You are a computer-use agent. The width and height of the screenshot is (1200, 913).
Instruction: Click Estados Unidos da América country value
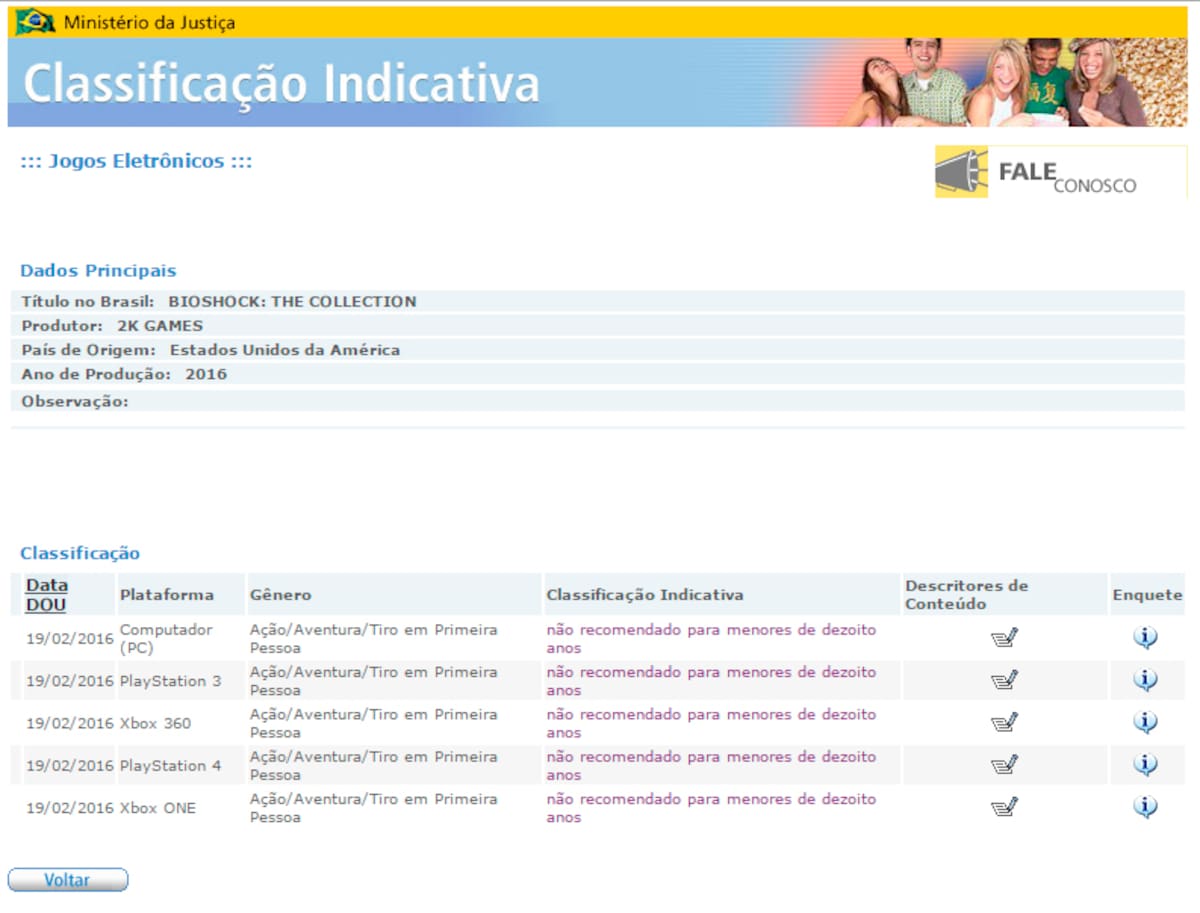[285, 350]
